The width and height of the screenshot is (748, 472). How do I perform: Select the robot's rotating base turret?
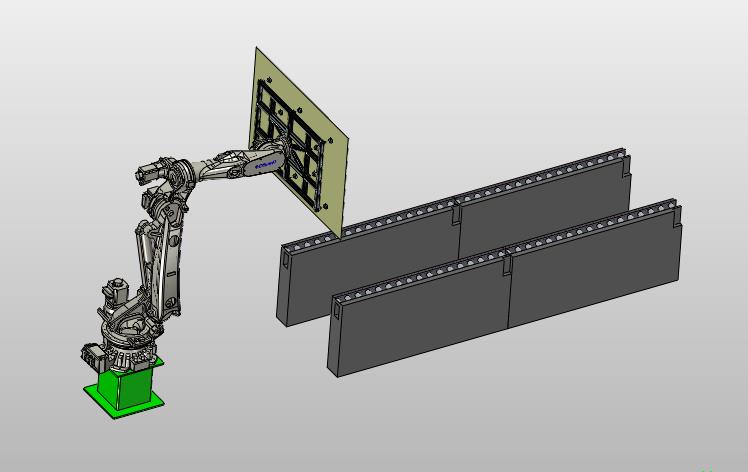tap(128, 339)
